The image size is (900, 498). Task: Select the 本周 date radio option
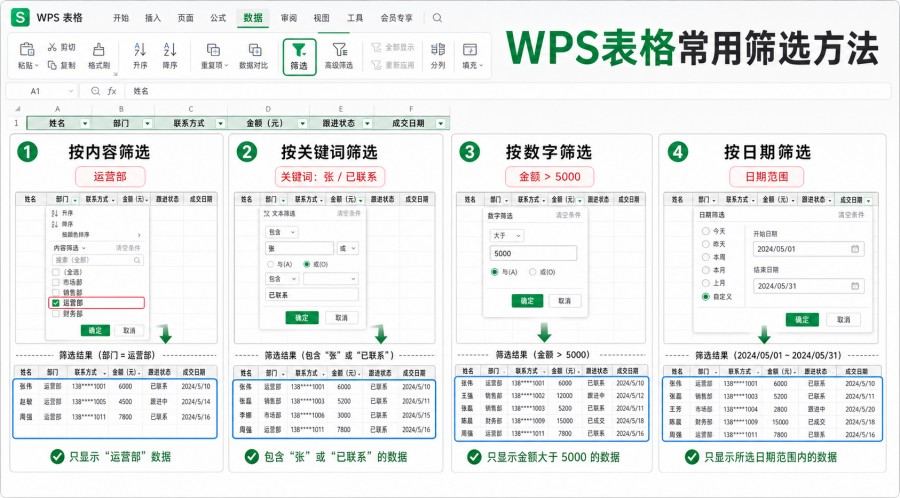pyautogui.click(x=705, y=257)
